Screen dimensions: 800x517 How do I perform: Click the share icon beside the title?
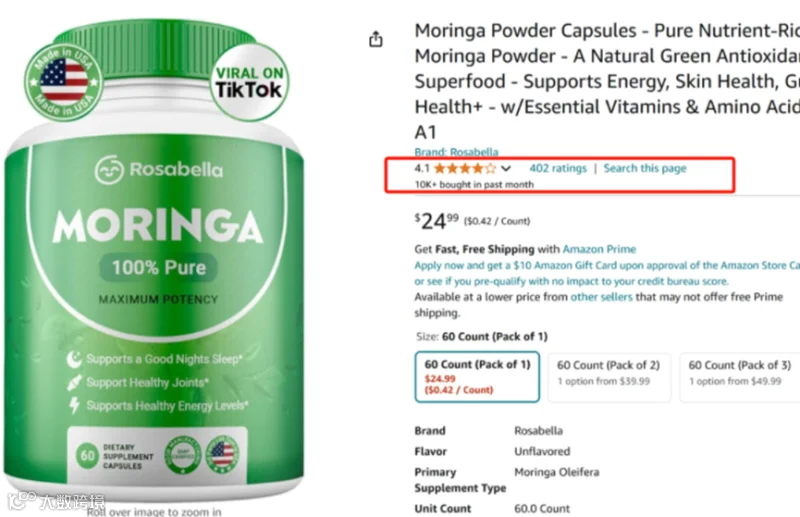click(376, 39)
